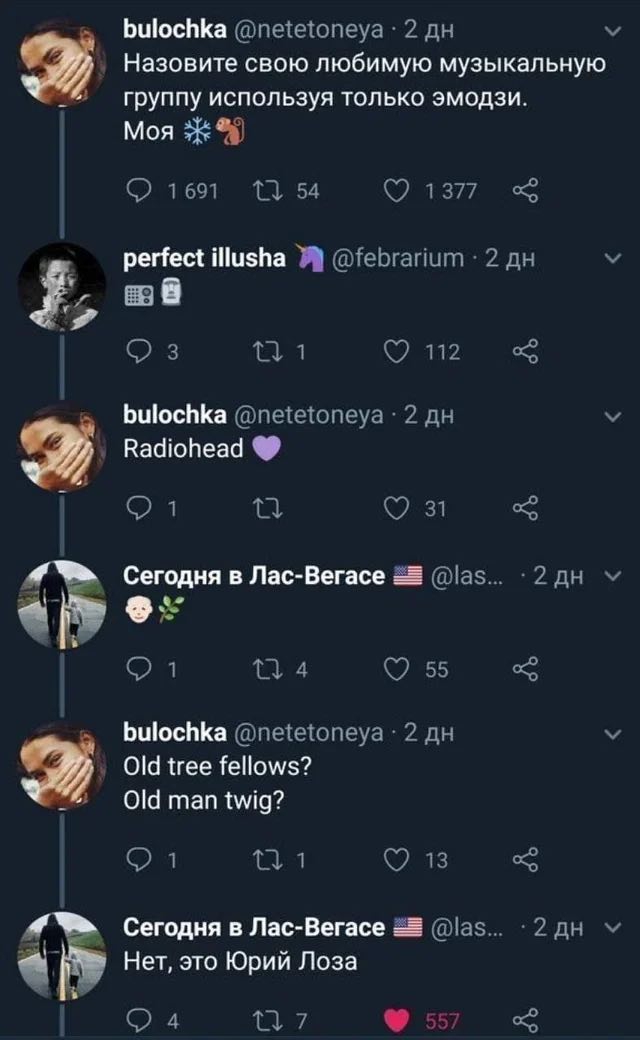The width and height of the screenshot is (640, 1040).
Task: Unlike the "Нет, это Юрий Лоза" tweet
Action: 400,1020
